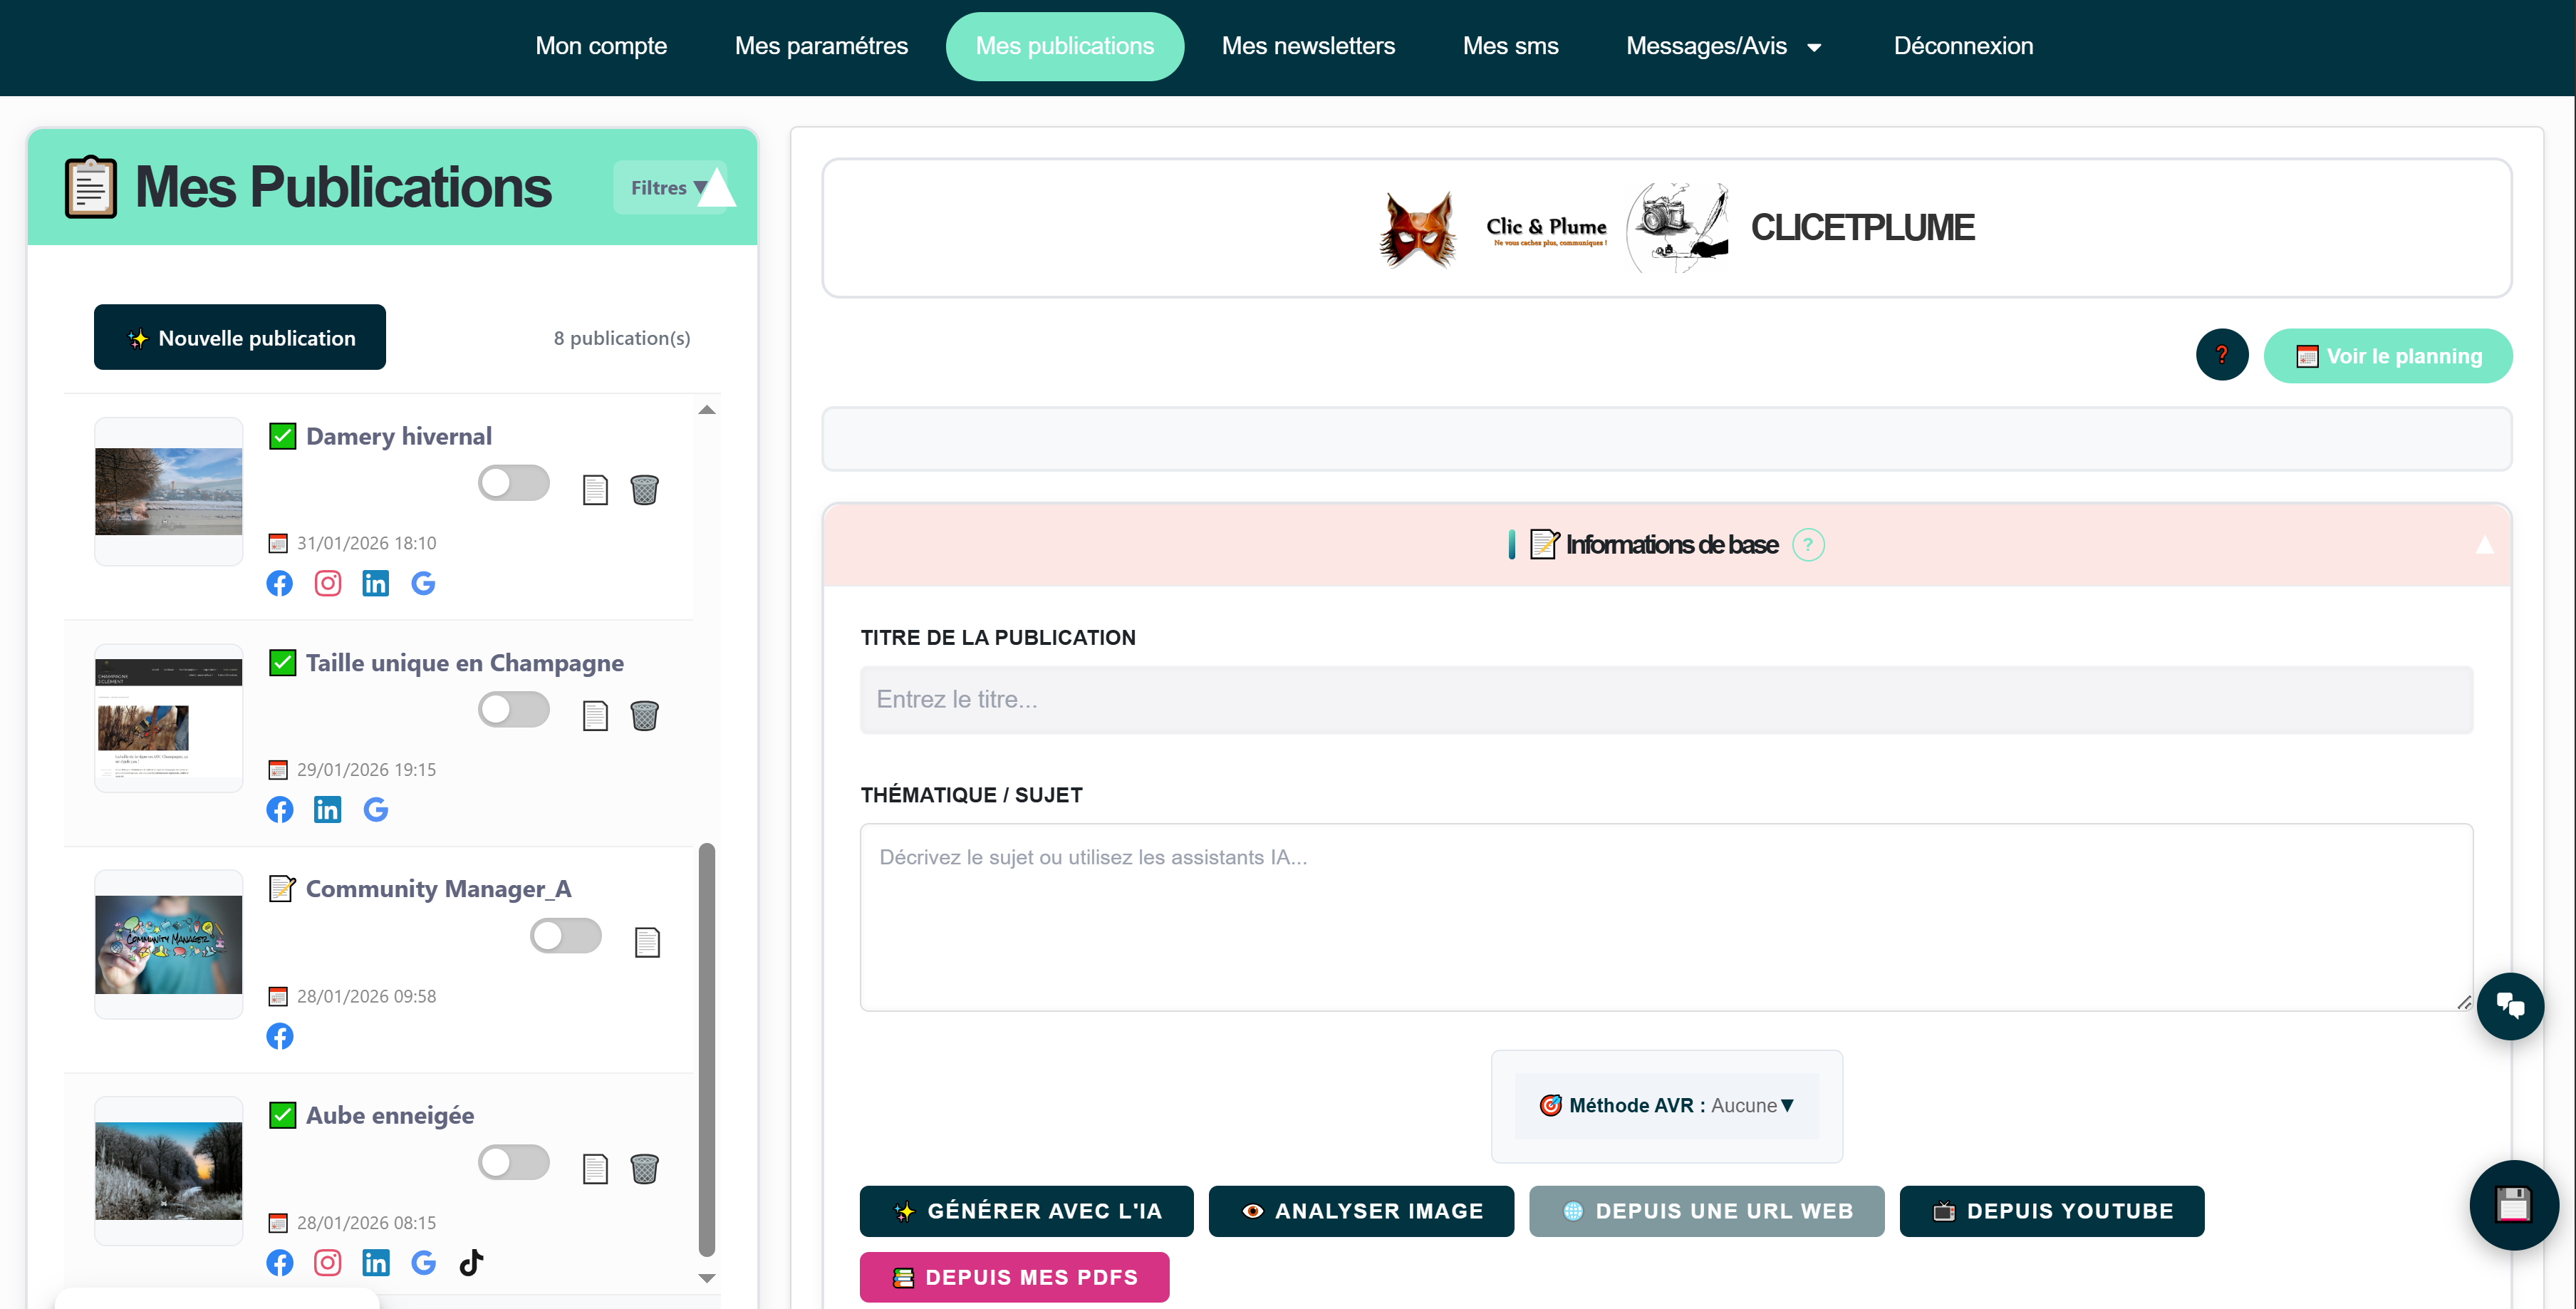2576x1309 pixels.
Task: Toggle the switch for Damery hivernal
Action: click(513, 483)
